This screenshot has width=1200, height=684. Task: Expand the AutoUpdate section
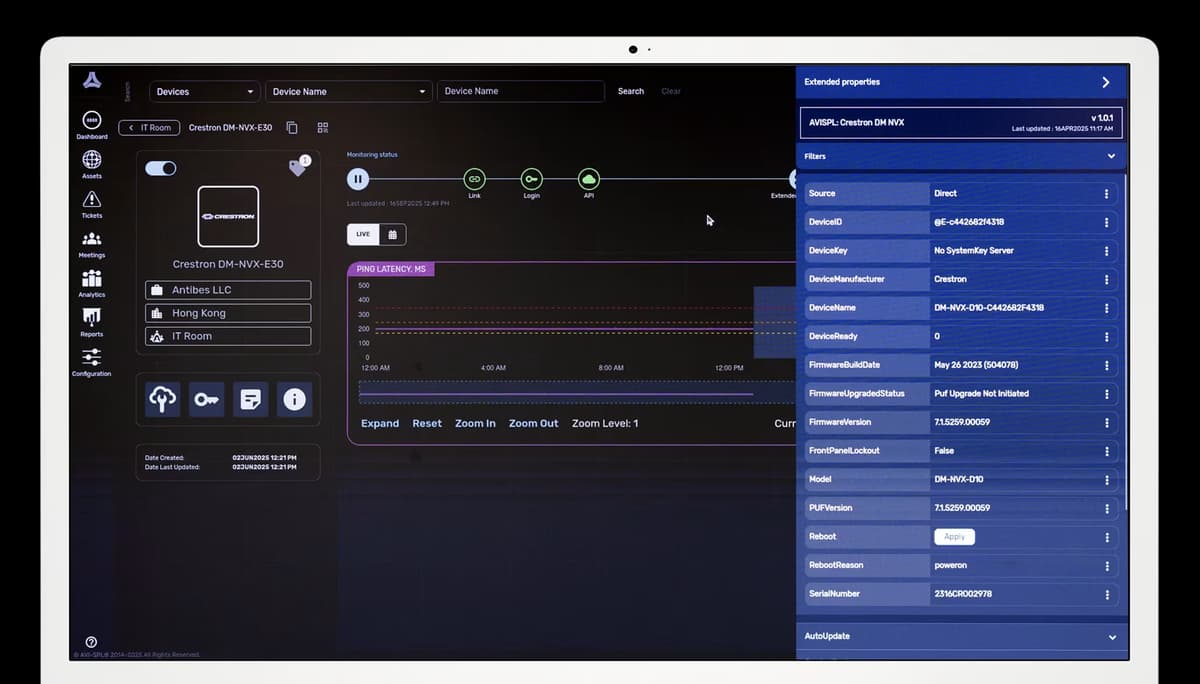(1111, 636)
